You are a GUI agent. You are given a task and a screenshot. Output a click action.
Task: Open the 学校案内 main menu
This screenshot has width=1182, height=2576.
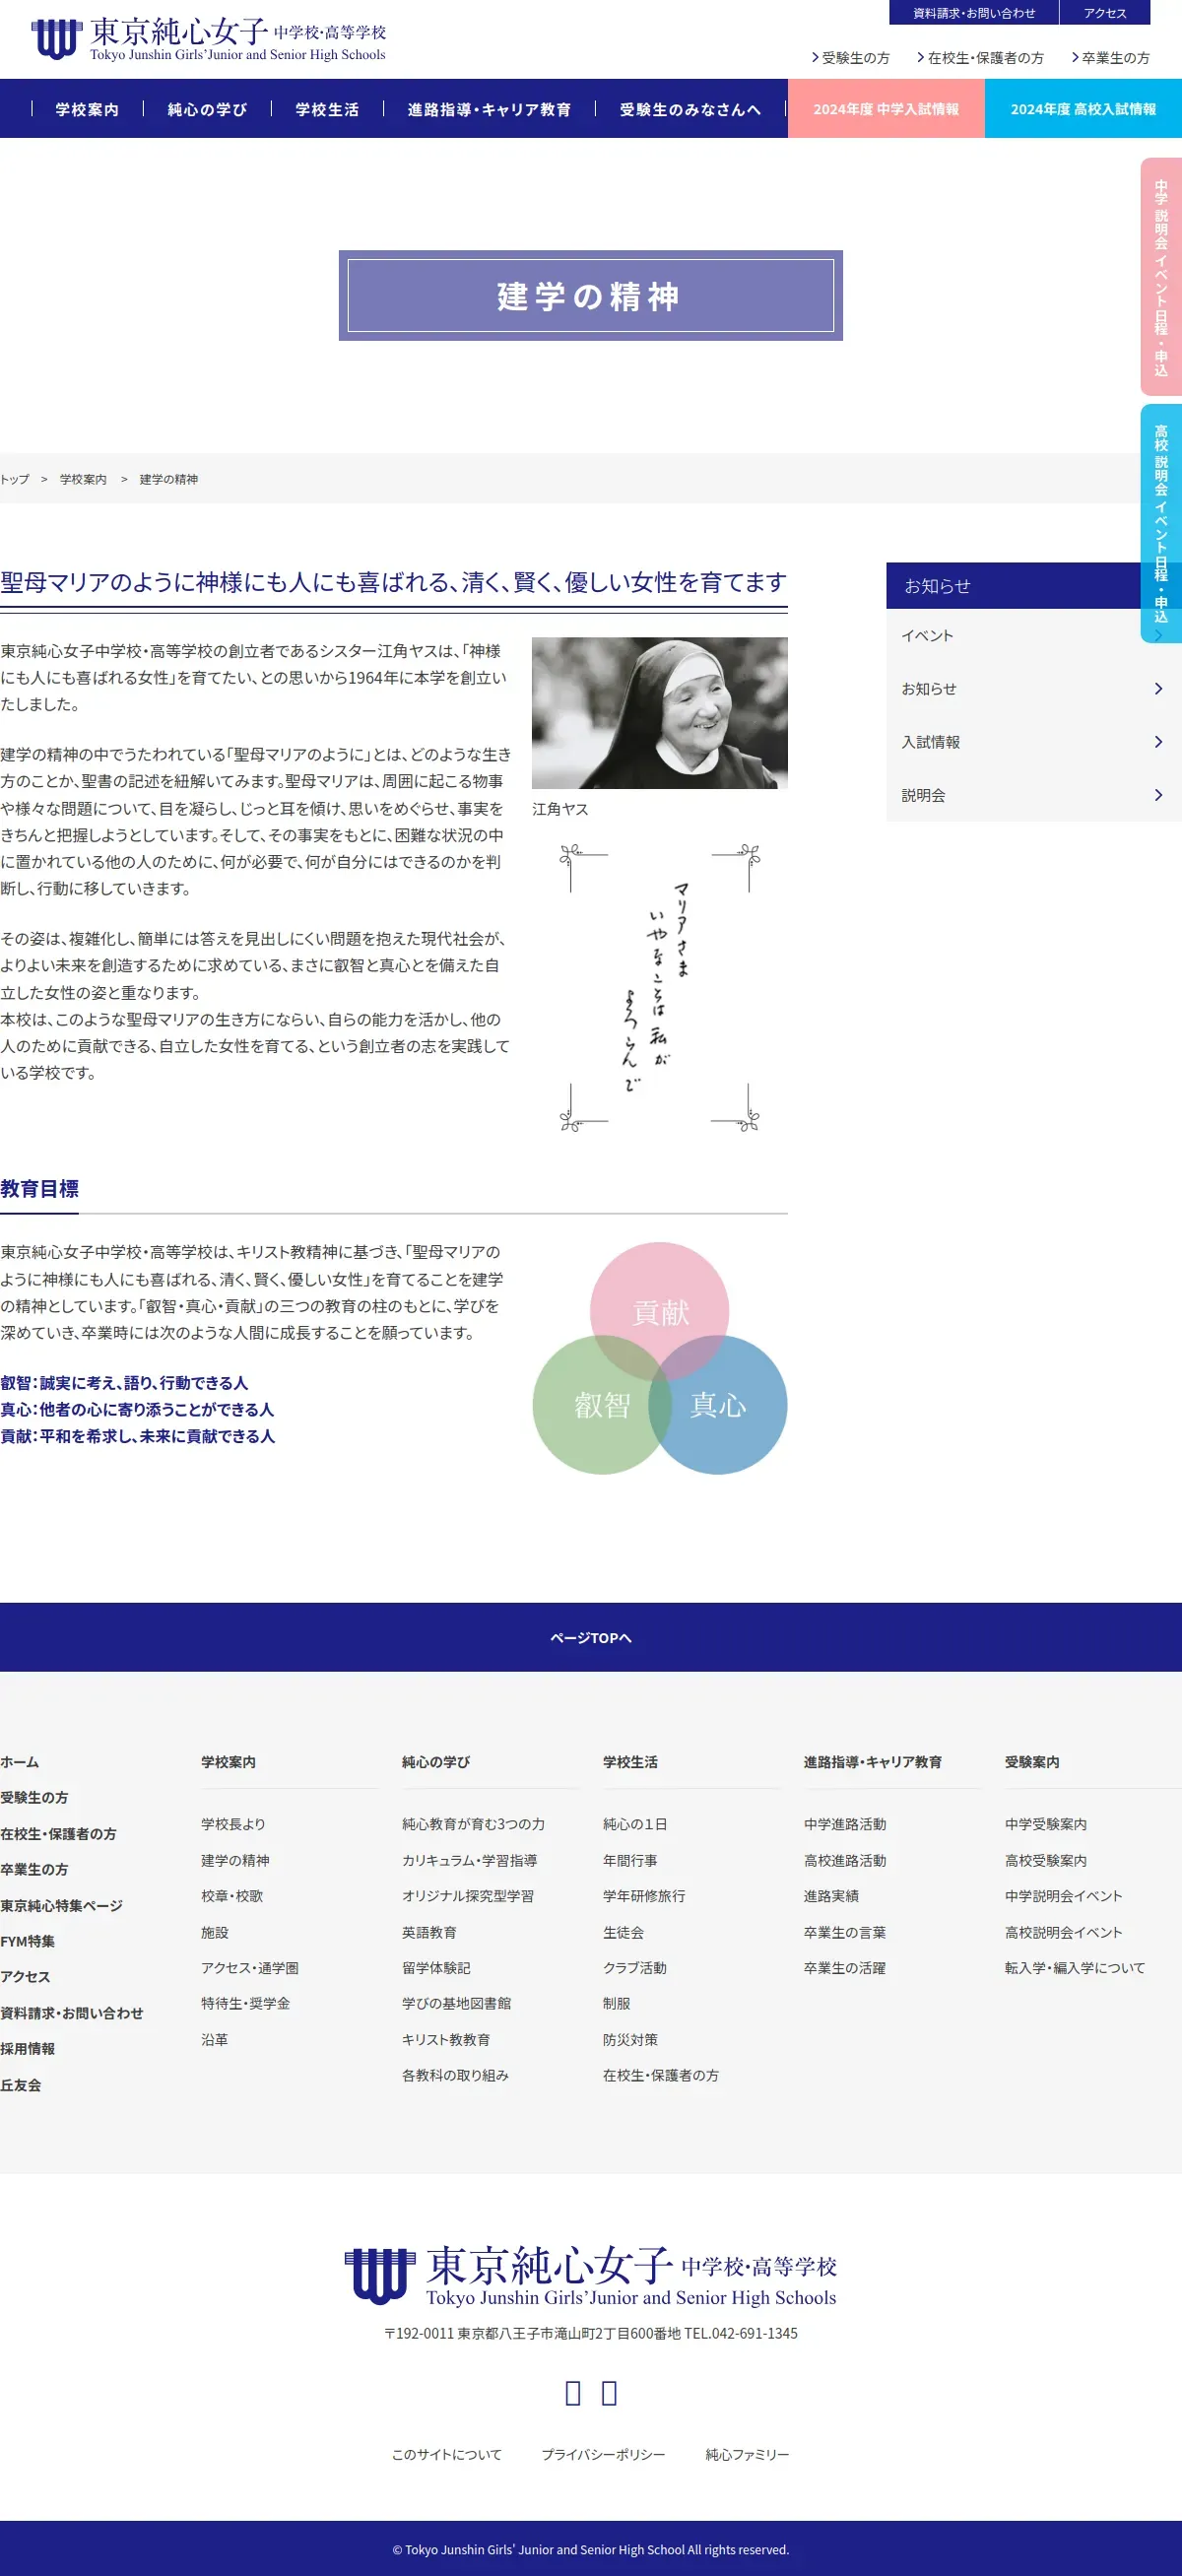click(87, 109)
